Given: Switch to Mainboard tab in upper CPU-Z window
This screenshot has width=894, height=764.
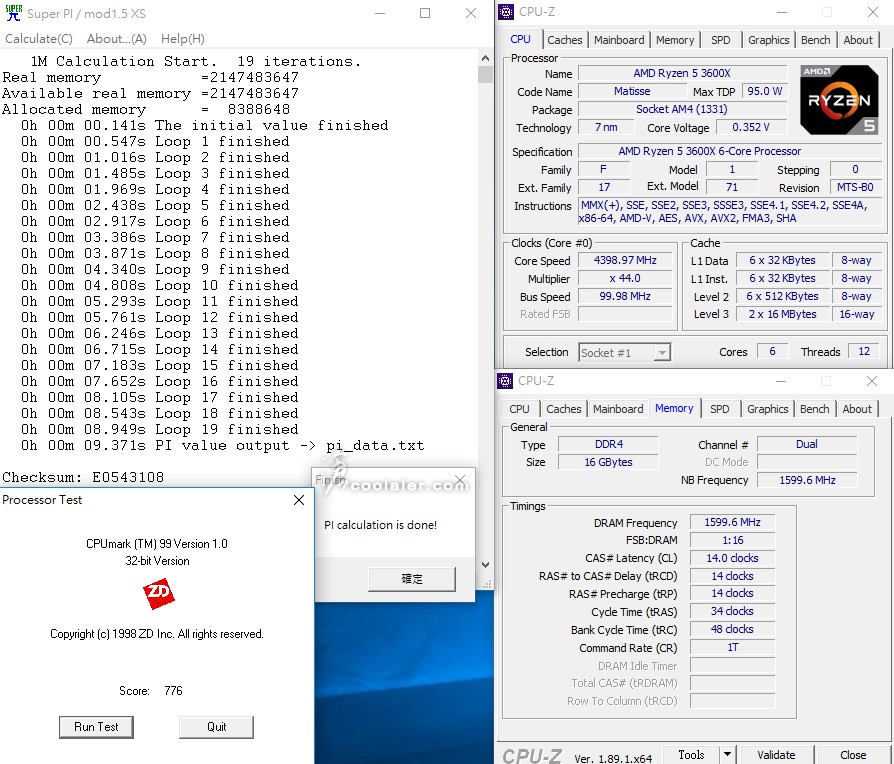Looking at the screenshot, I should tap(619, 40).
